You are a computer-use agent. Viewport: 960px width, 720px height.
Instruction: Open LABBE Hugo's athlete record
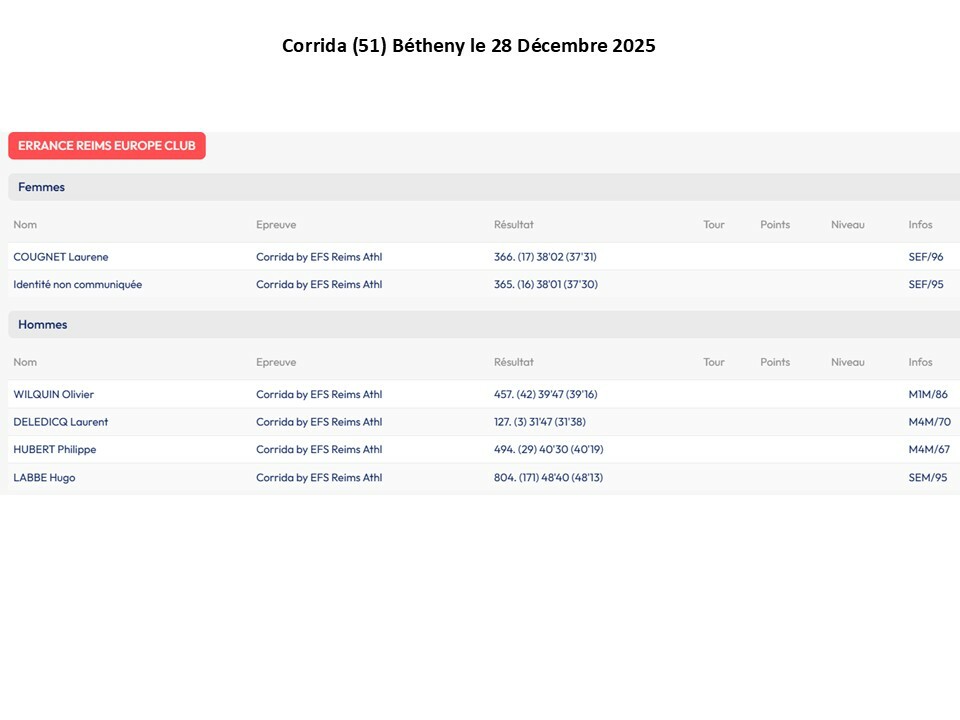pyautogui.click(x=44, y=477)
